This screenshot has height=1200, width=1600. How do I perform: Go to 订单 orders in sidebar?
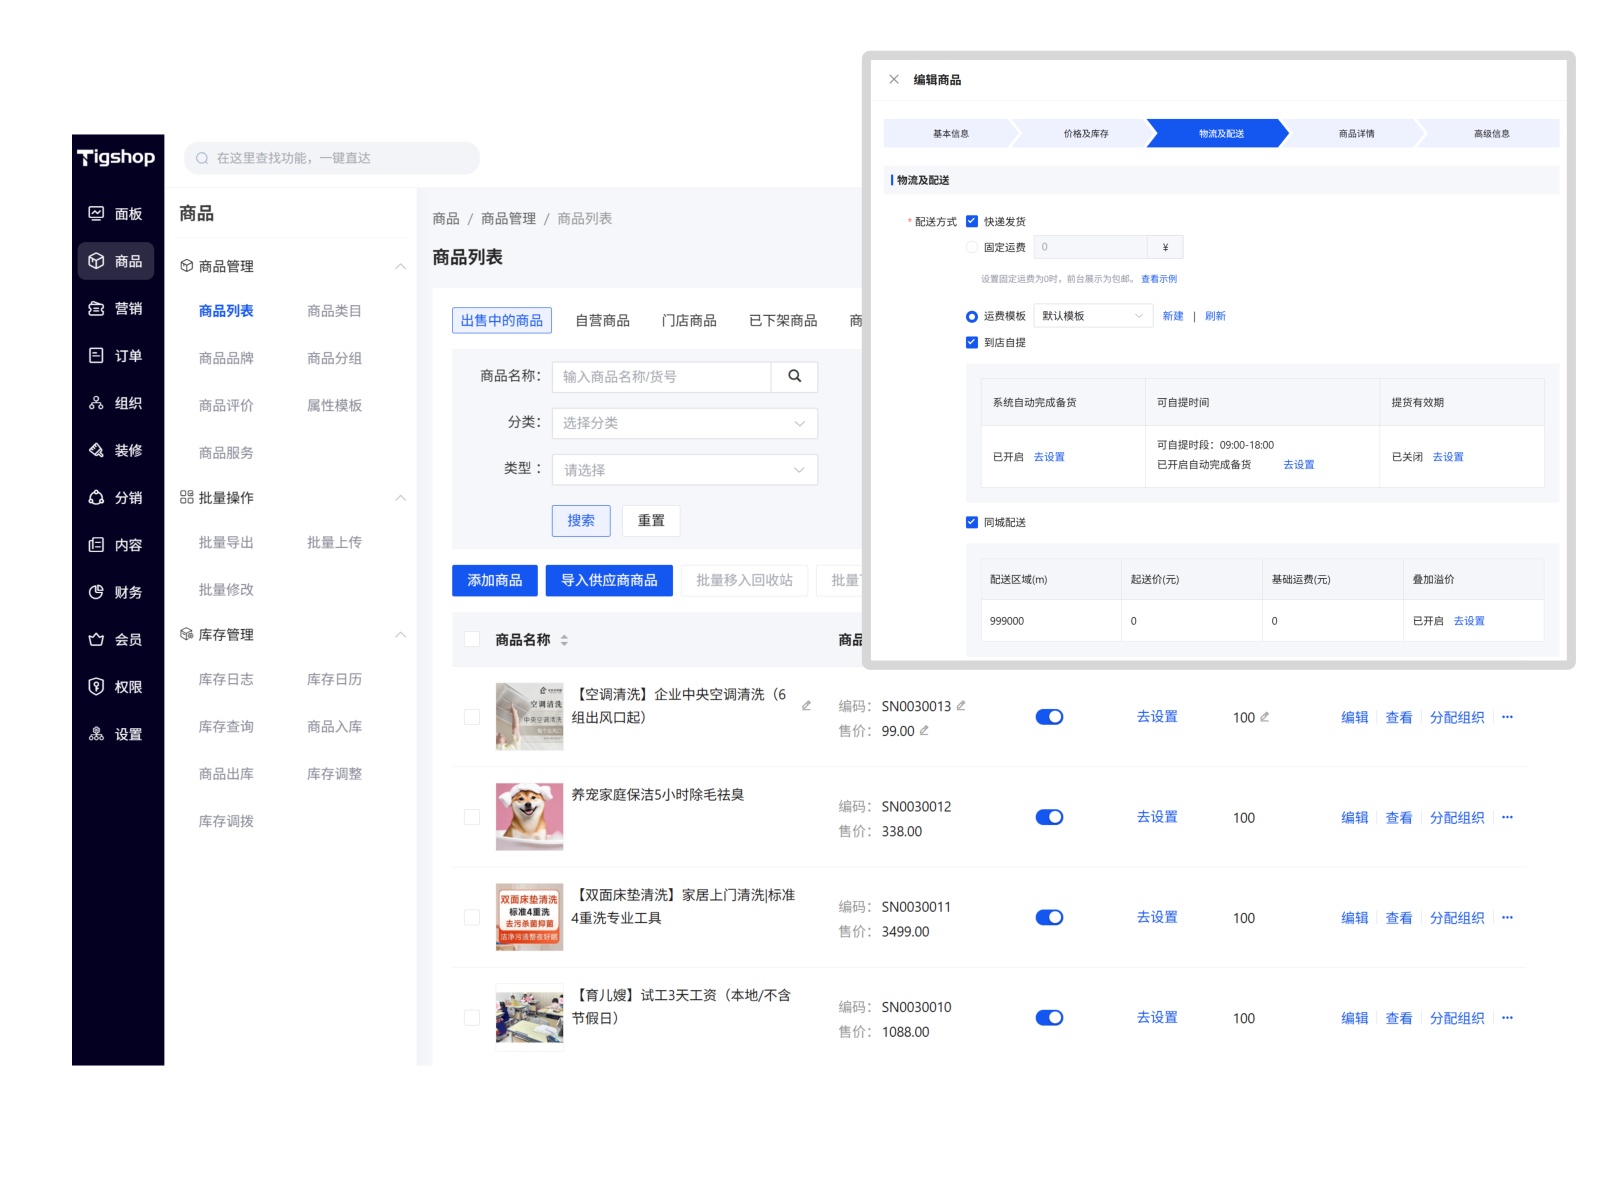[116, 356]
